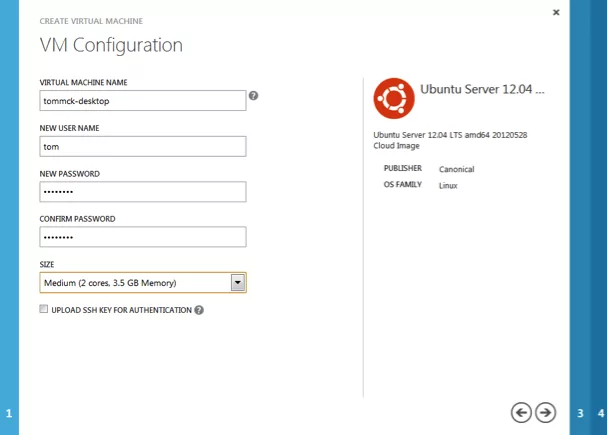The height and width of the screenshot is (435, 608).
Task: Select the Confirm Password field
Action: (x=143, y=237)
